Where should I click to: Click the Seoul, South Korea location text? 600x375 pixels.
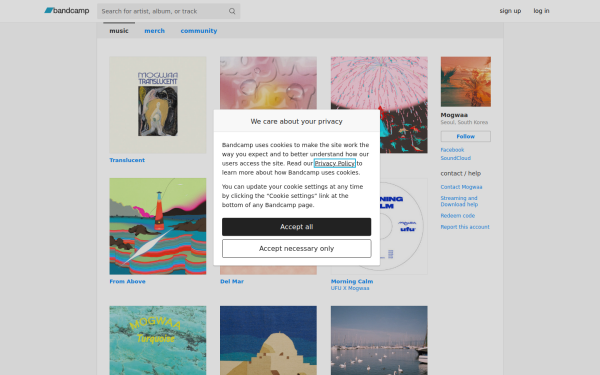(x=464, y=122)
